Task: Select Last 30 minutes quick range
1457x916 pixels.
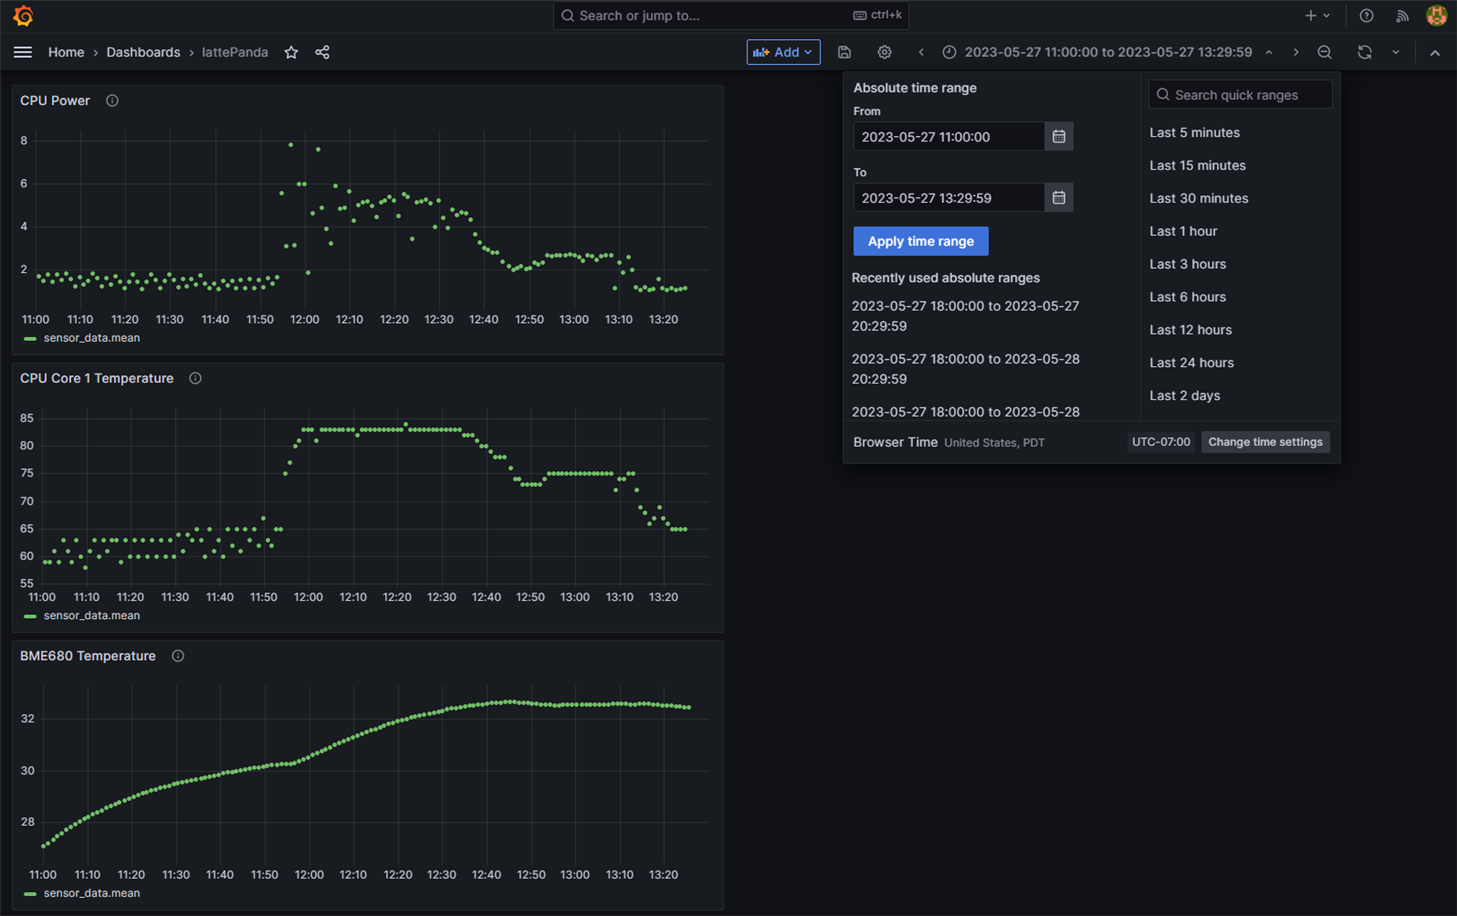Action: 1198,198
